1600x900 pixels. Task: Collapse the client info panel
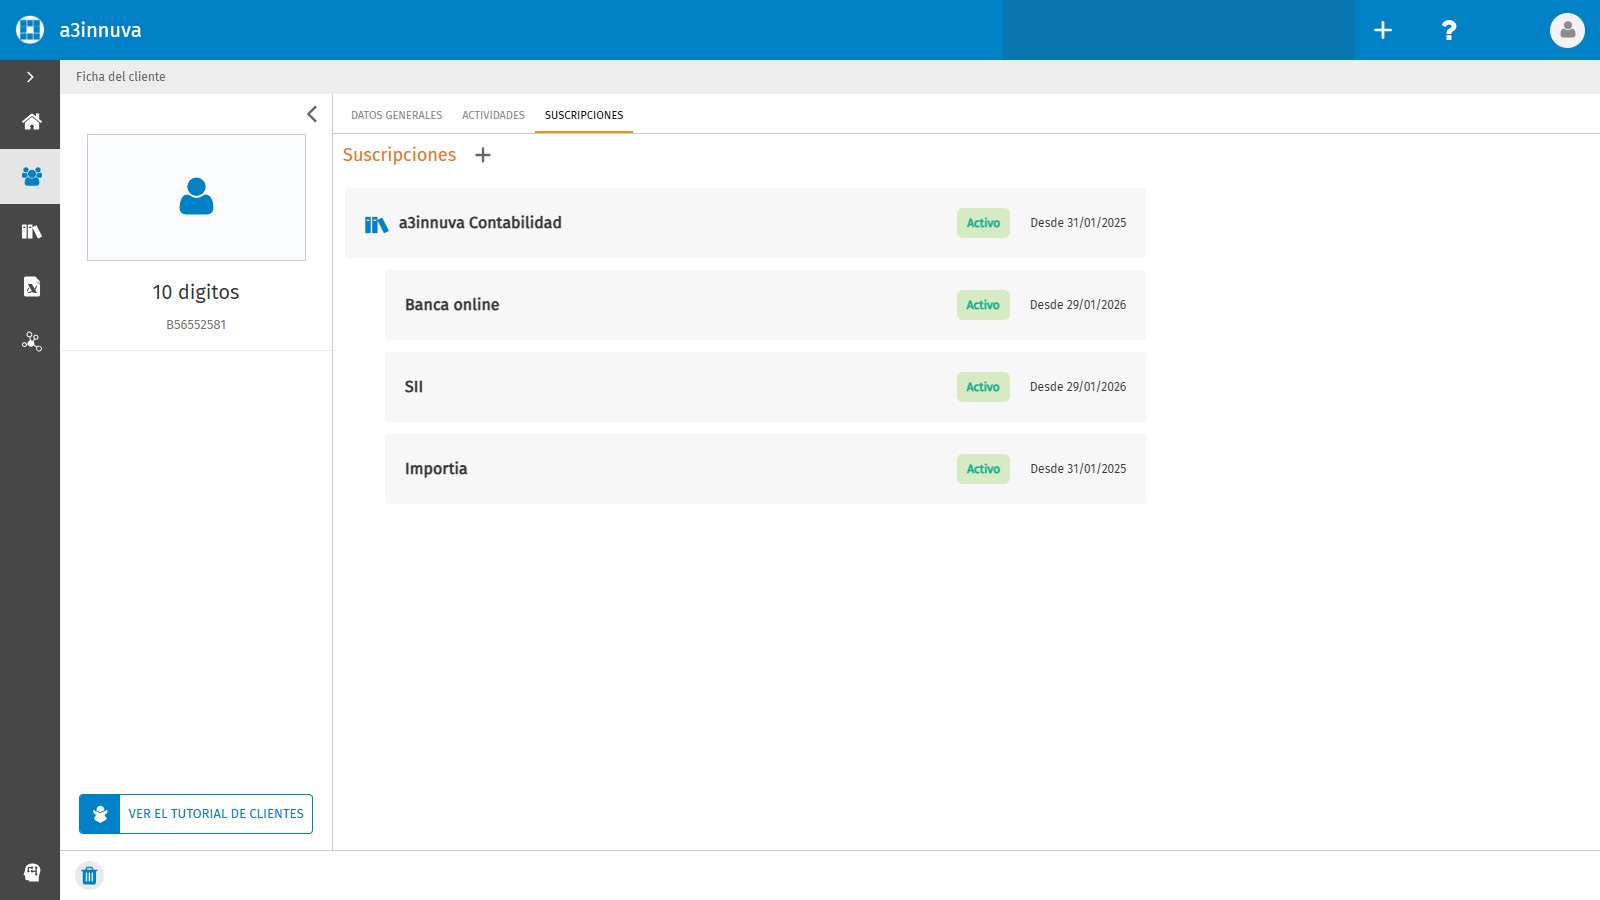[312, 114]
